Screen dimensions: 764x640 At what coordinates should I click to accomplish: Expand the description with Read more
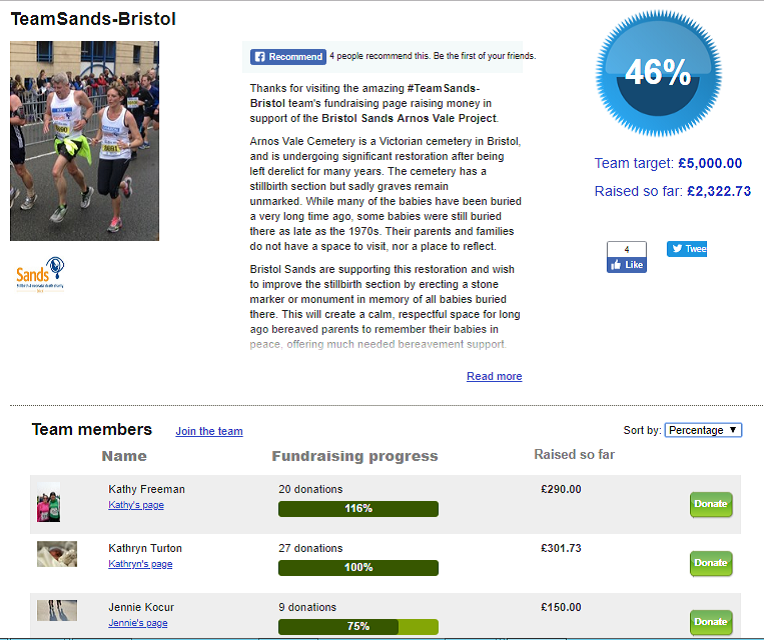pyautogui.click(x=494, y=376)
